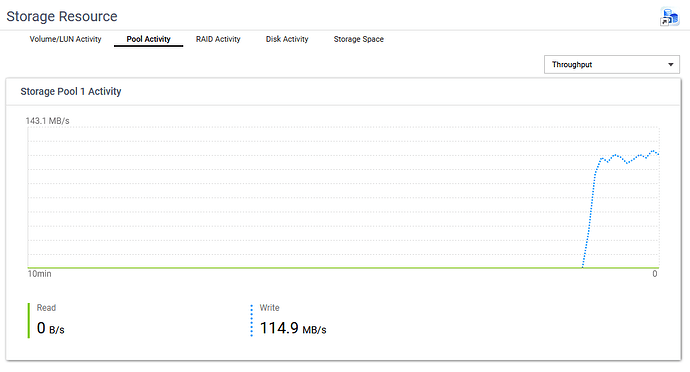Select the Read legend label

coord(46,308)
